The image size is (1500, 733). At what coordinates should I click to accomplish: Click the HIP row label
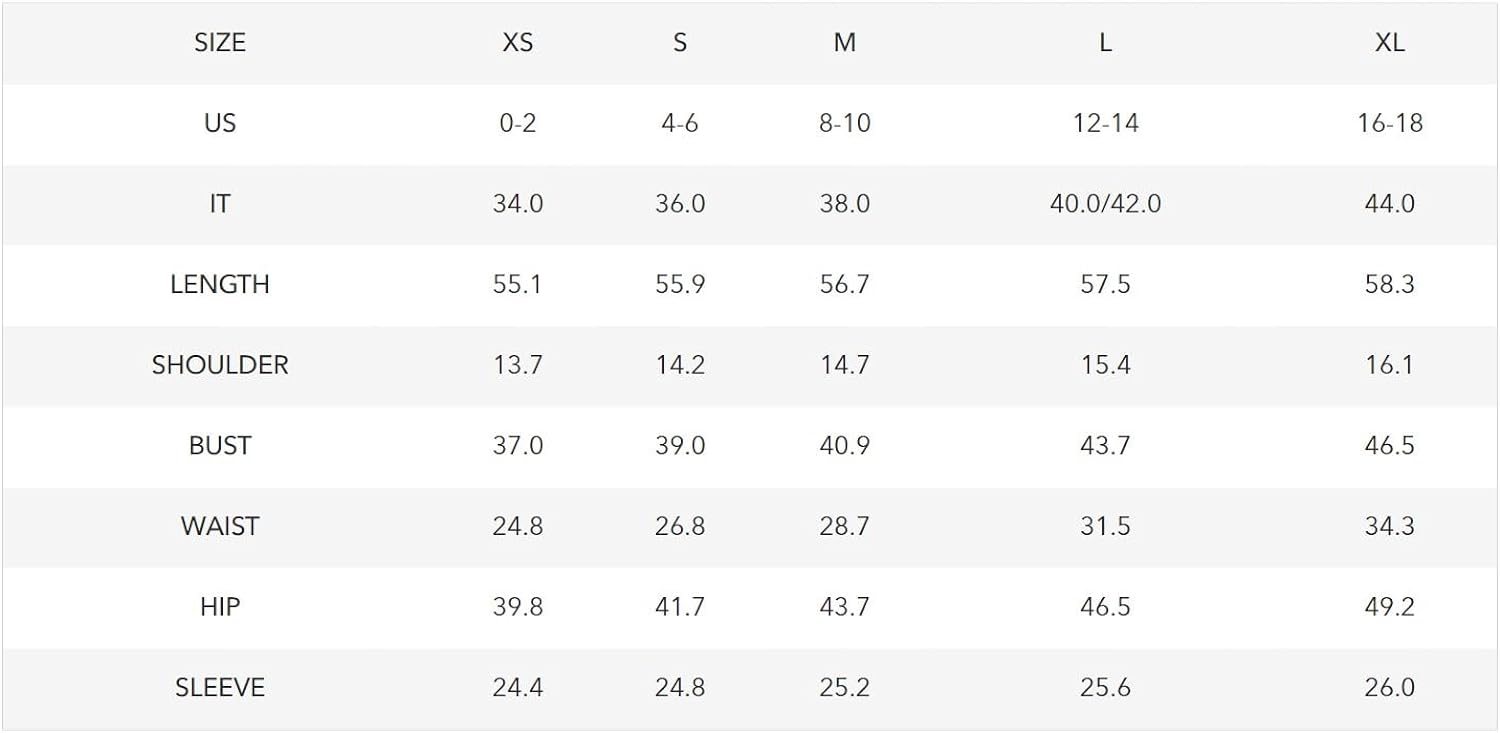click(220, 606)
